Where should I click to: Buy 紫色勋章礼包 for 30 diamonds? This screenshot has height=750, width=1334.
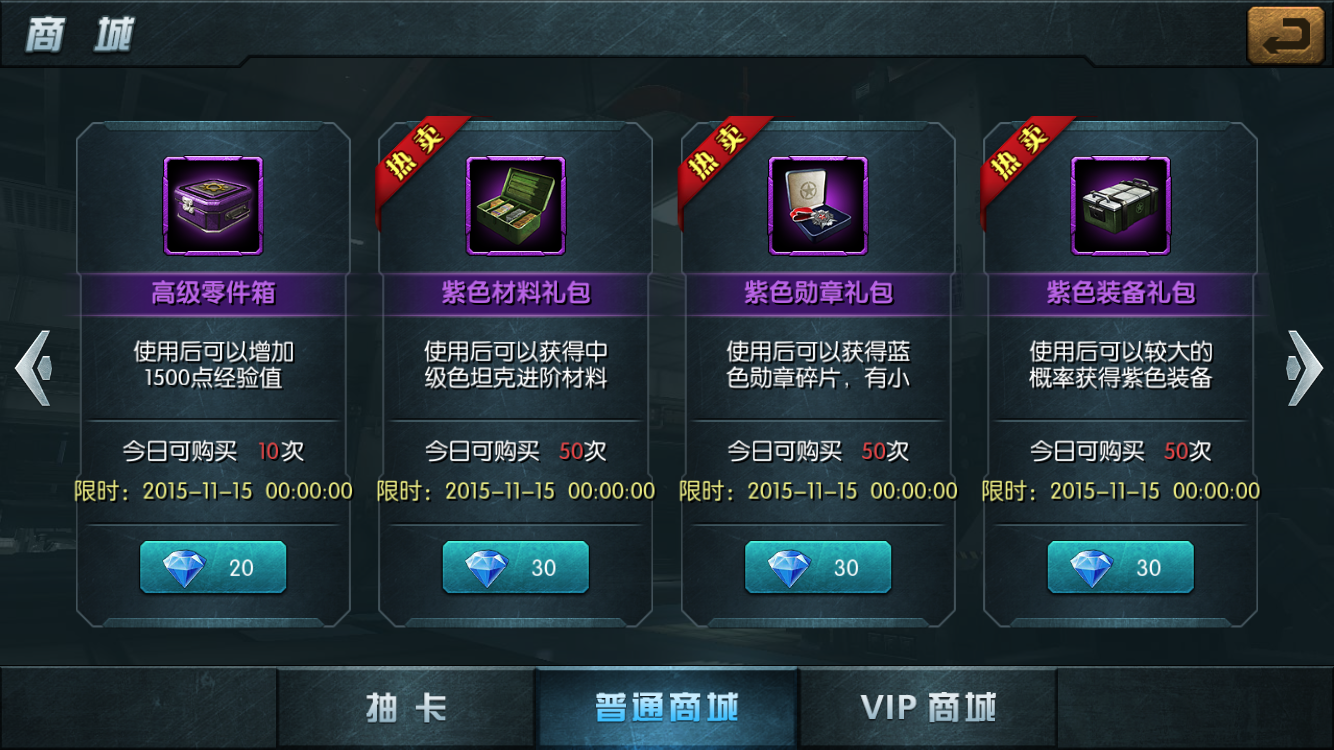point(818,568)
